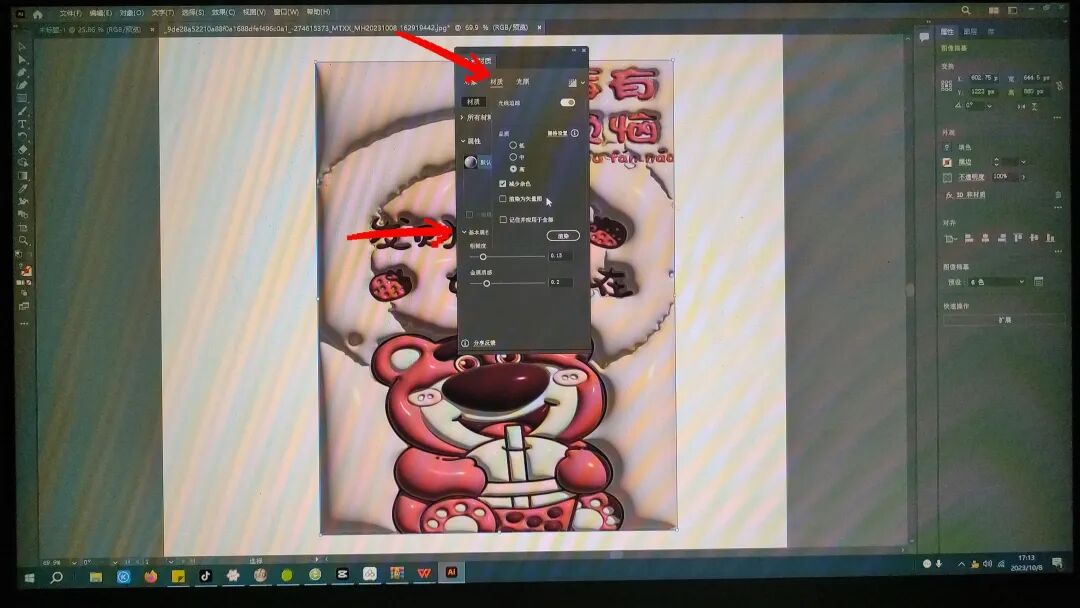Open the 对象(O) menu
The width and height of the screenshot is (1080, 608).
131,13
